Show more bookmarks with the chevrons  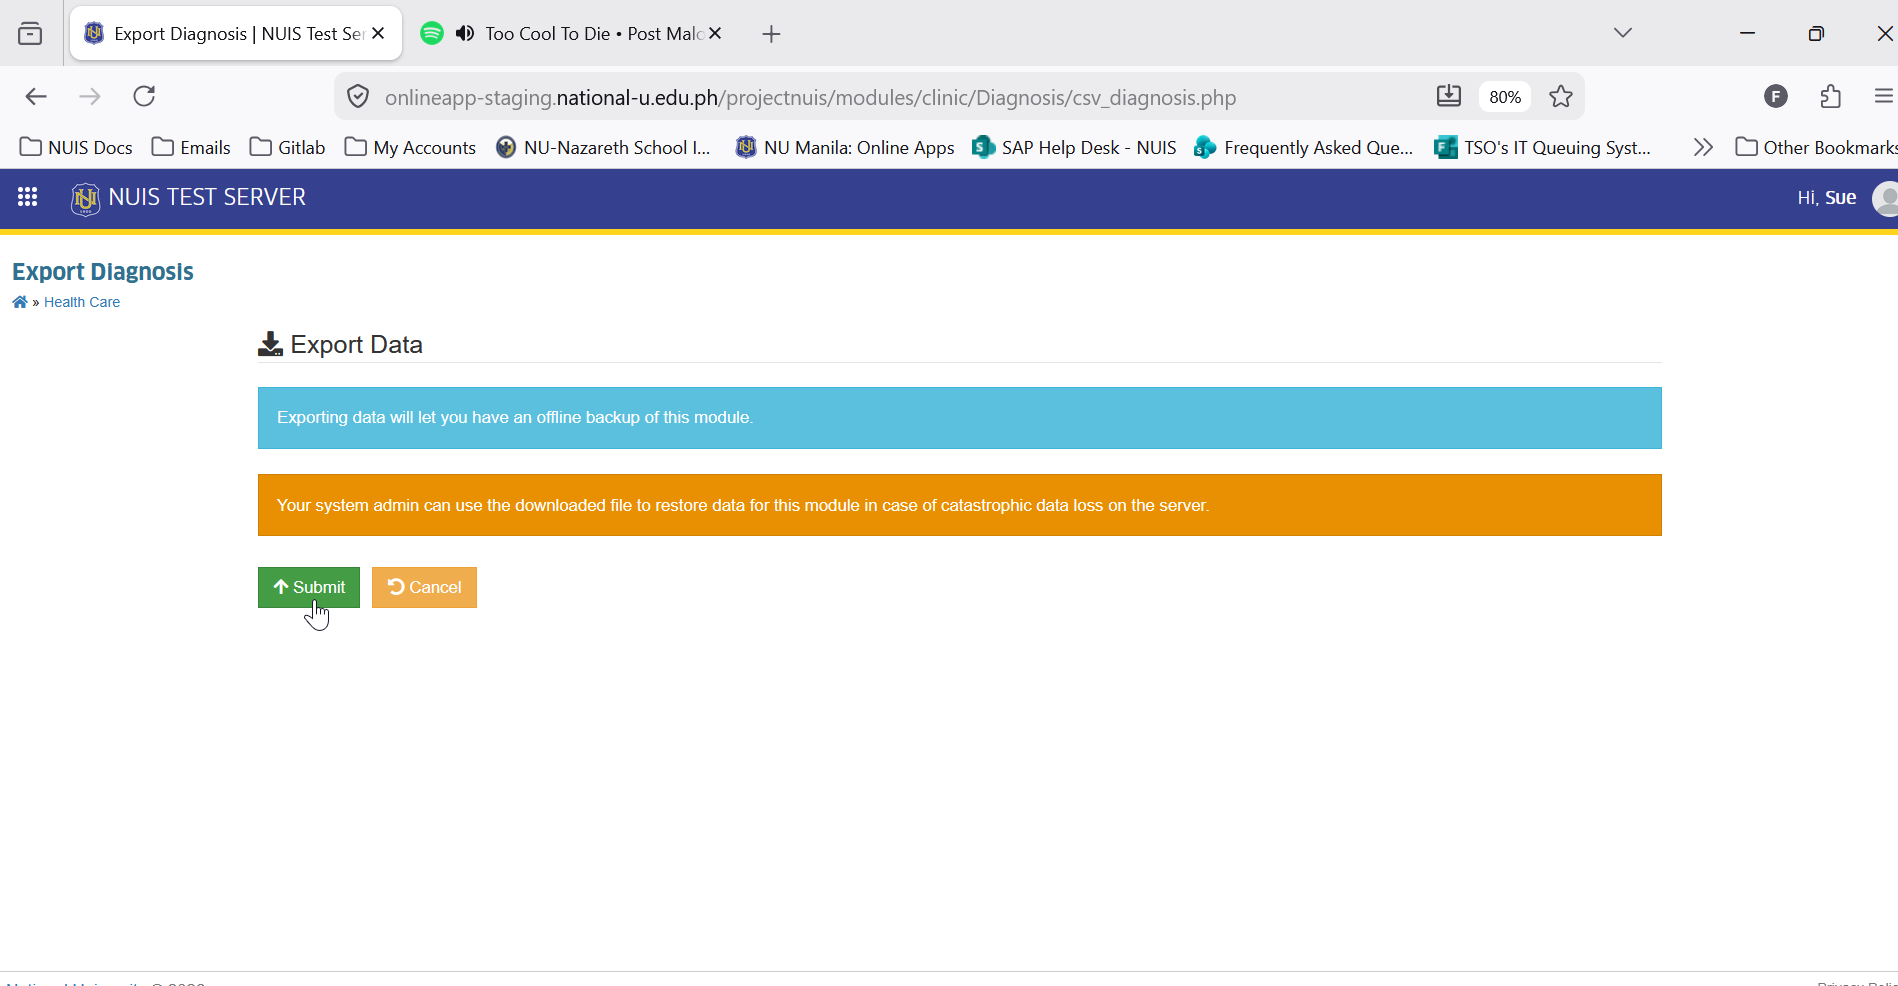click(x=1703, y=147)
